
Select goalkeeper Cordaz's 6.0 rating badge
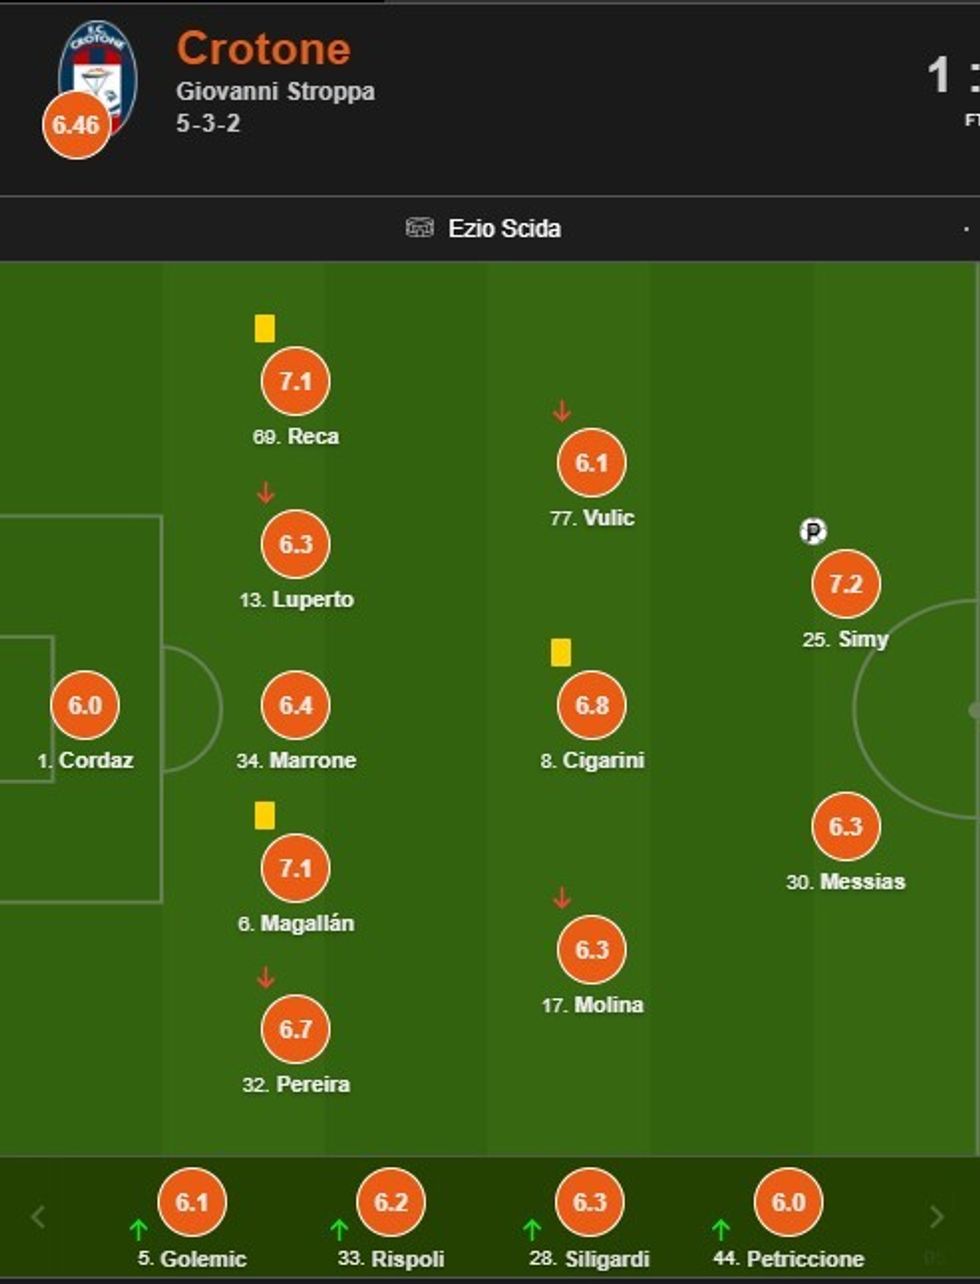[85, 705]
